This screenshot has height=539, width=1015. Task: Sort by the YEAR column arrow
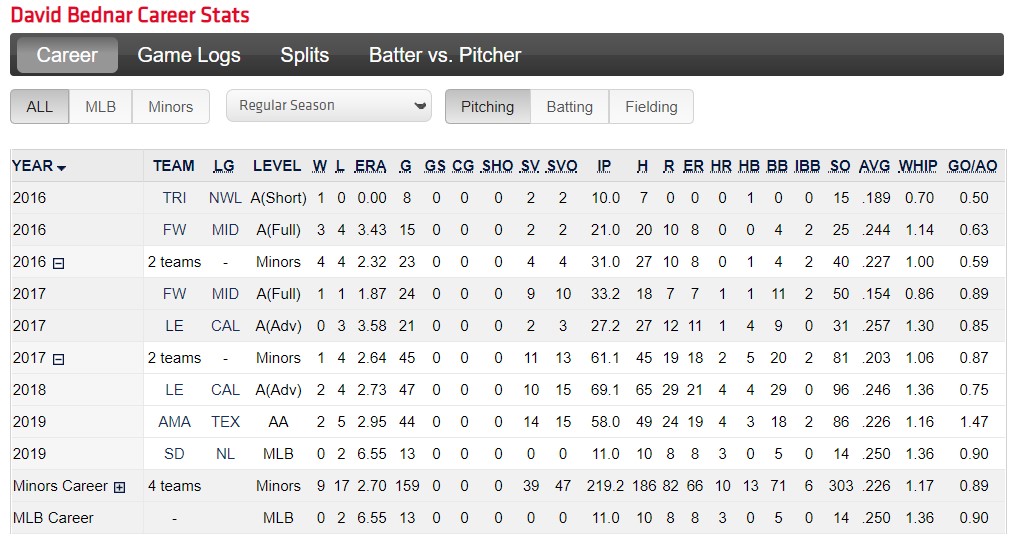tap(61, 168)
